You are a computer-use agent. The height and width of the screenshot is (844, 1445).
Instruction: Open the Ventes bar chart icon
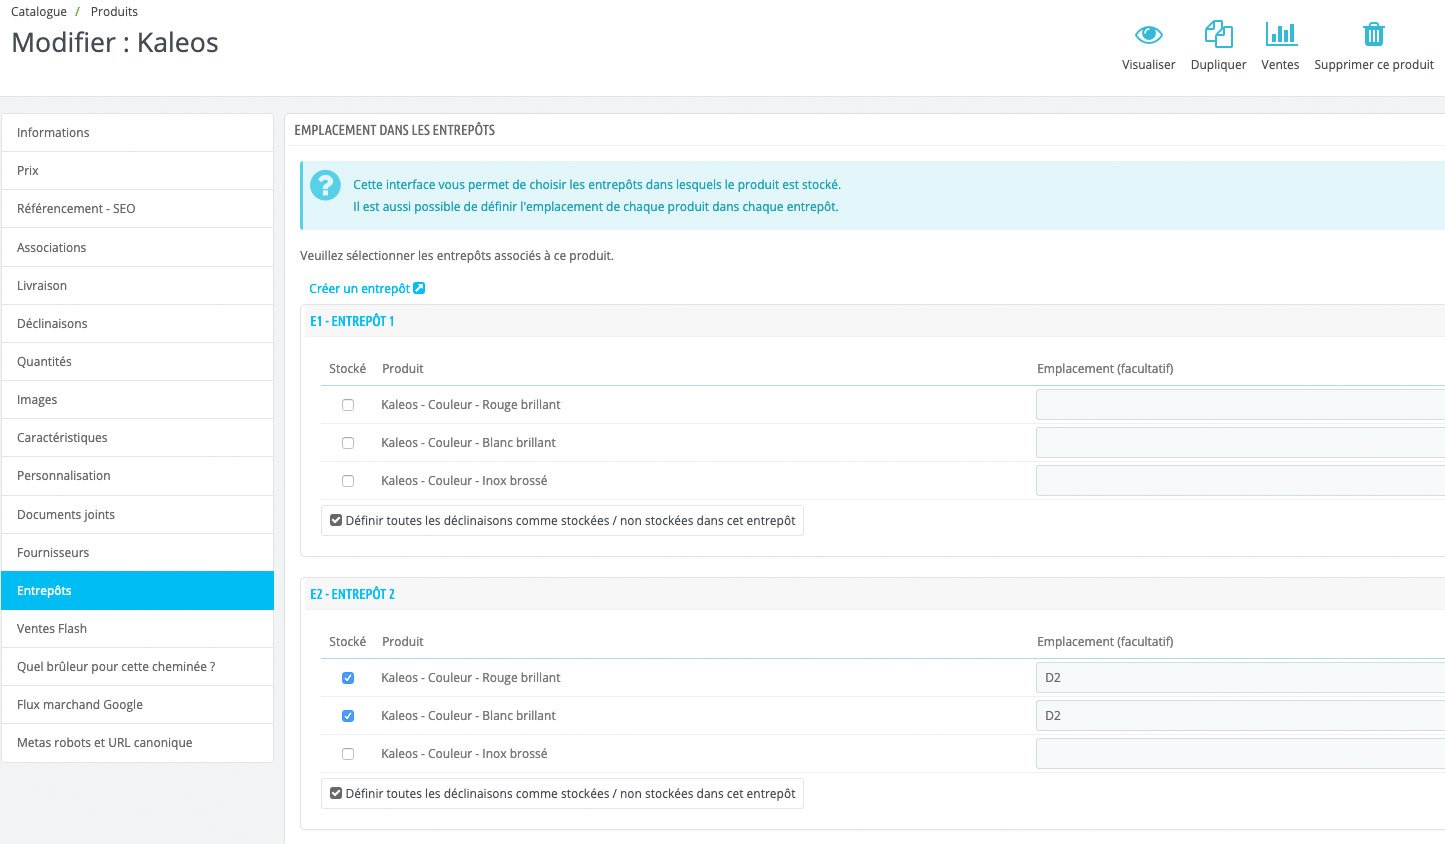1280,34
